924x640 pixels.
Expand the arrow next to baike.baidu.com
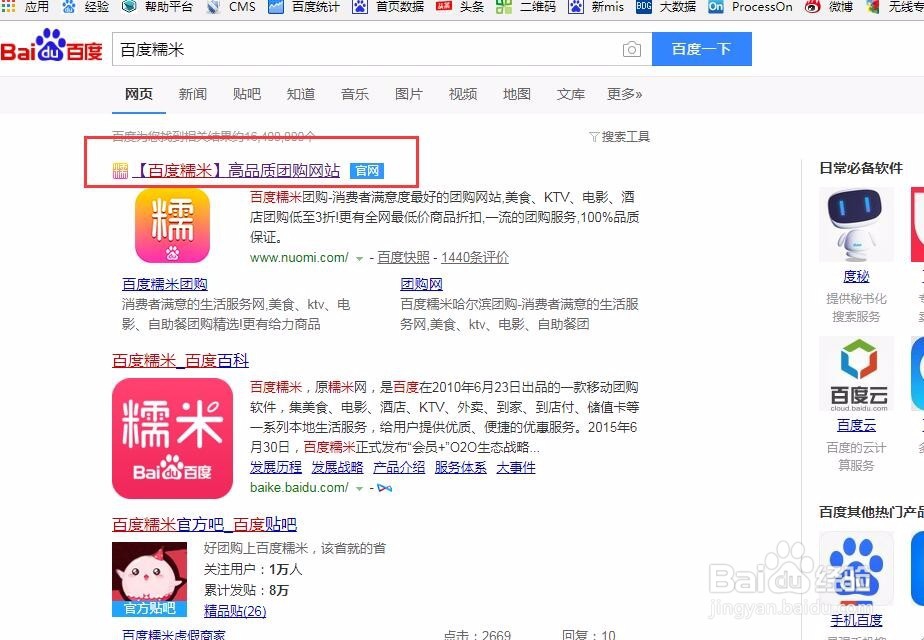tap(359, 488)
